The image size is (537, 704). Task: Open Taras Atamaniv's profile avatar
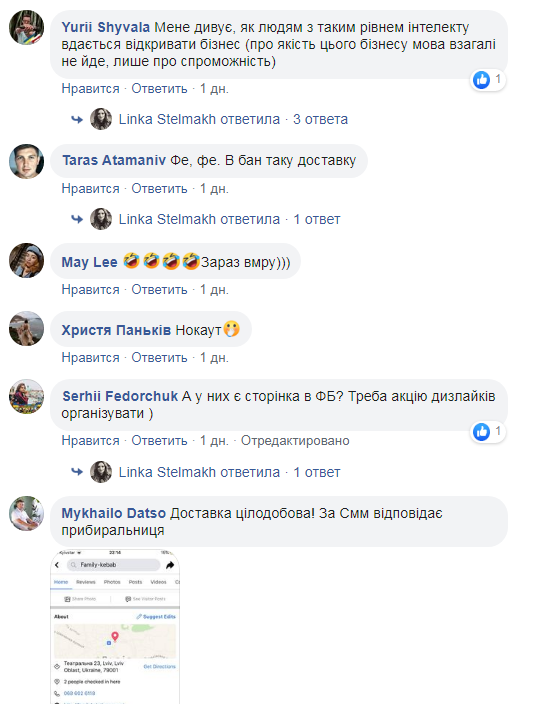pos(26,161)
